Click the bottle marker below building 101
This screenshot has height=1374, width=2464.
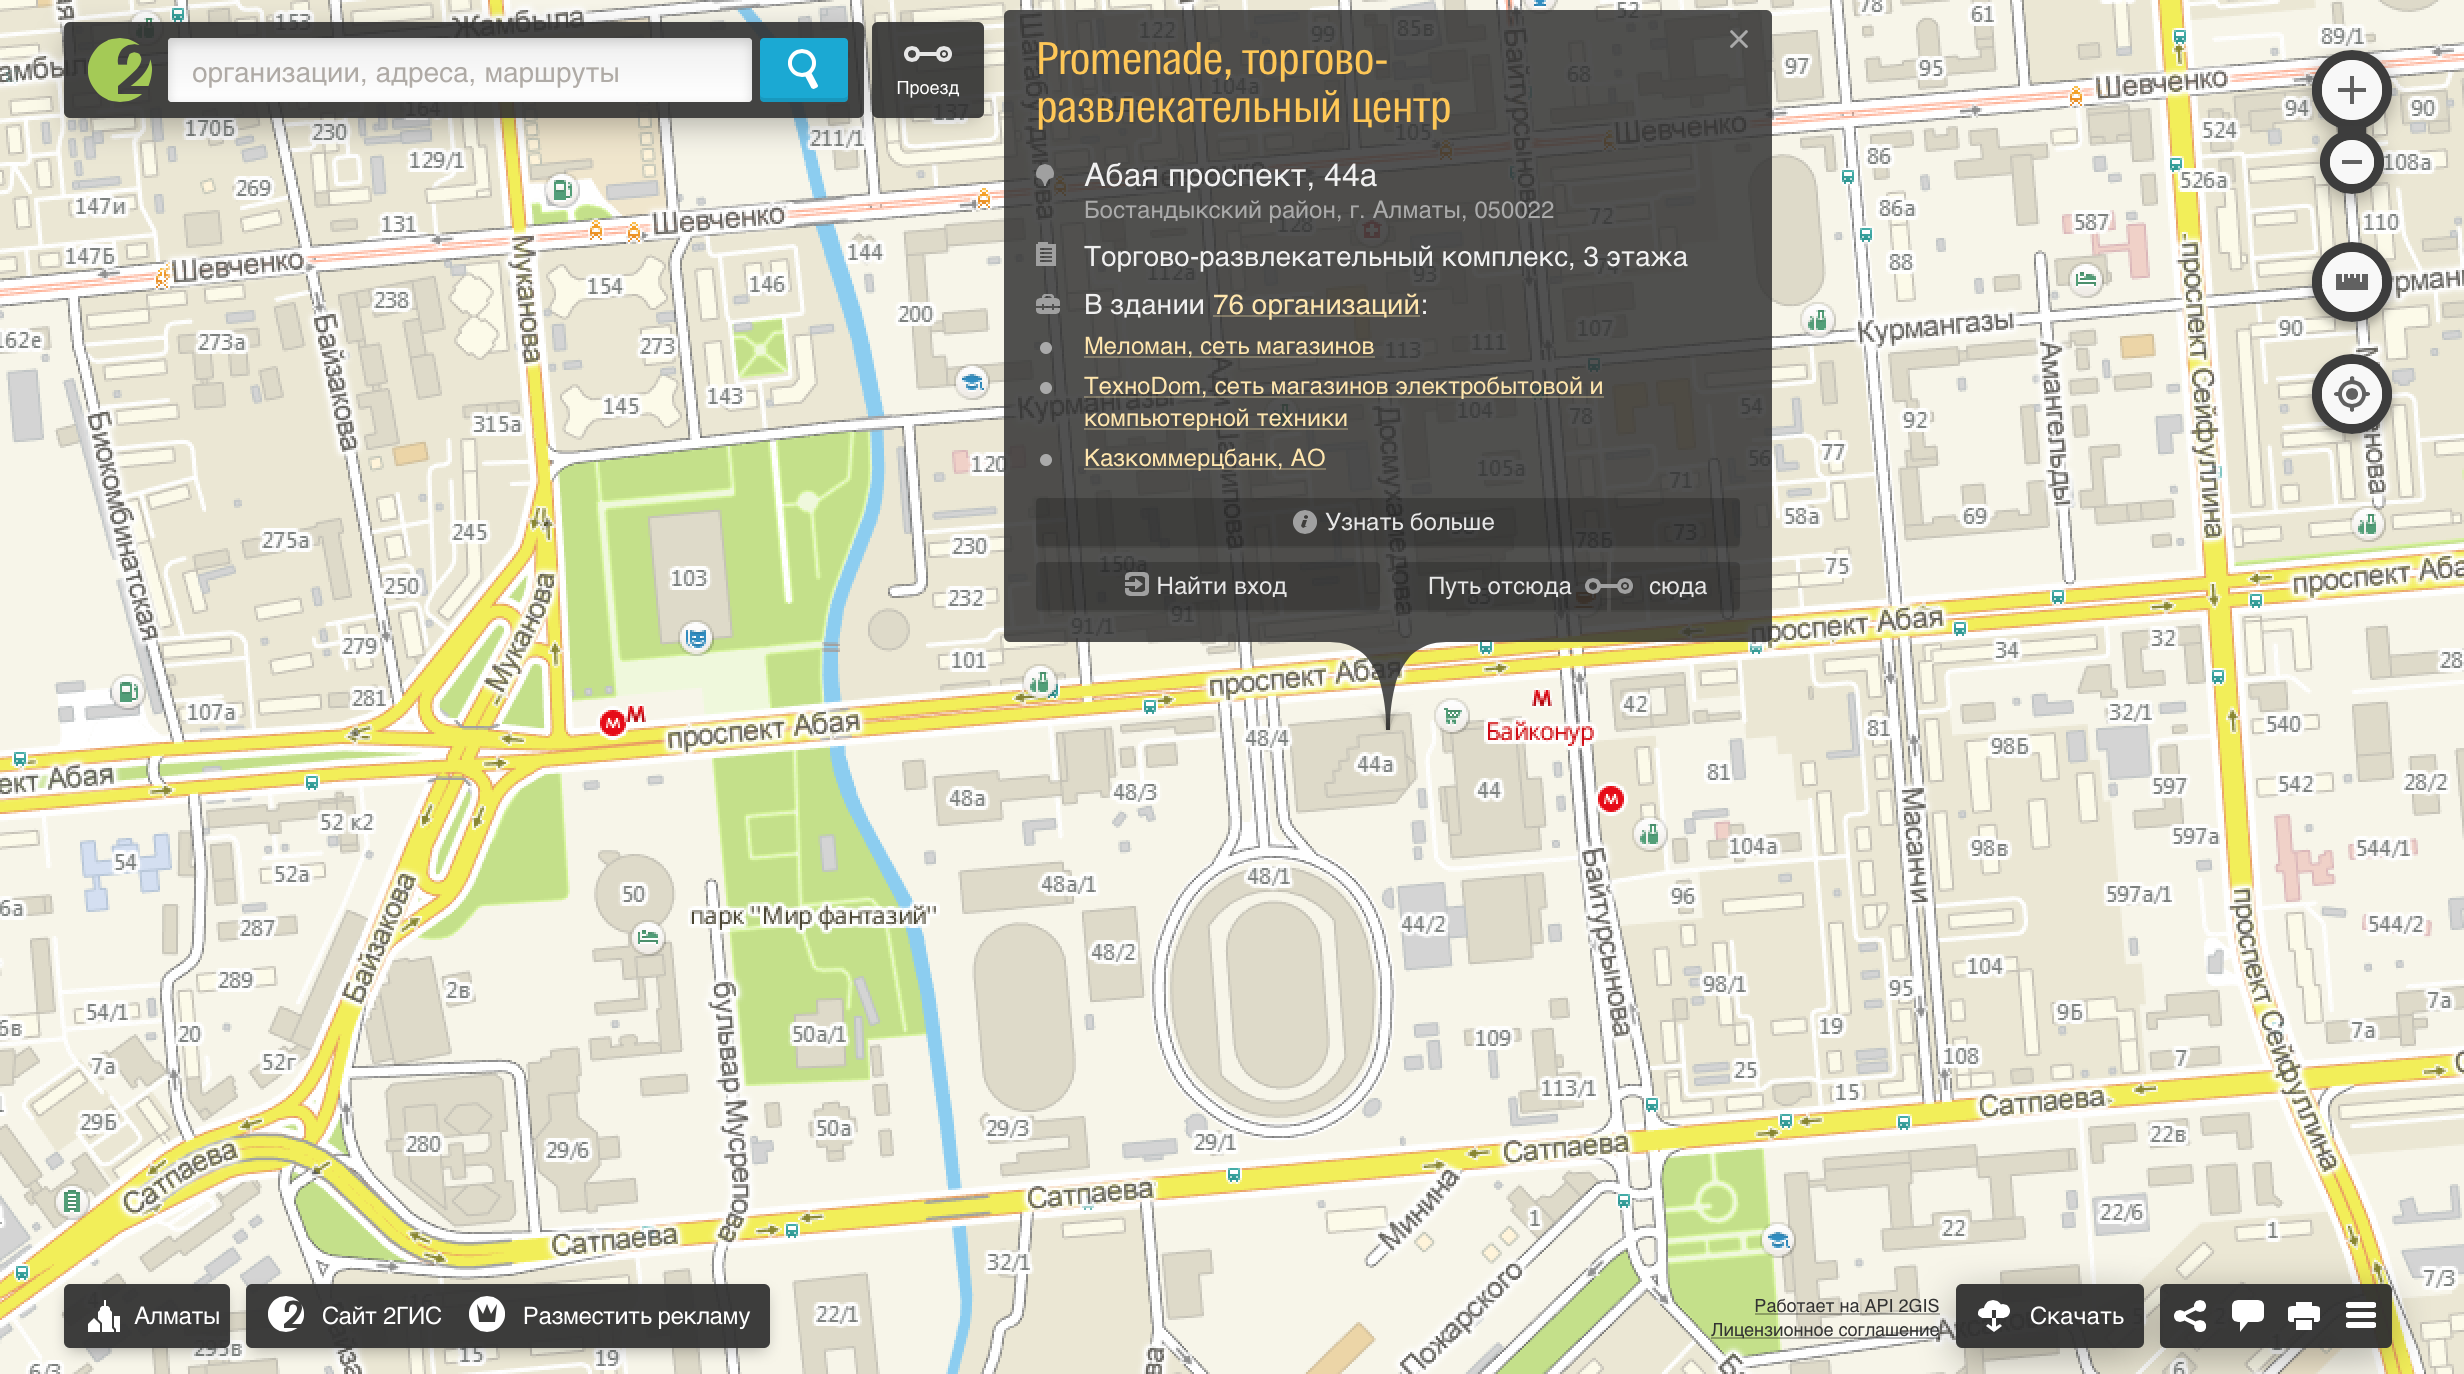(x=1041, y=684)
